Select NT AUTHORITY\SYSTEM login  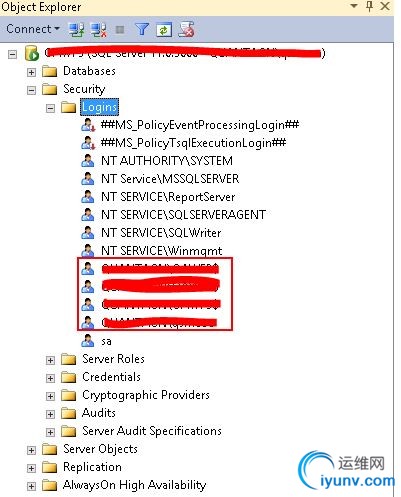point(167,161)
